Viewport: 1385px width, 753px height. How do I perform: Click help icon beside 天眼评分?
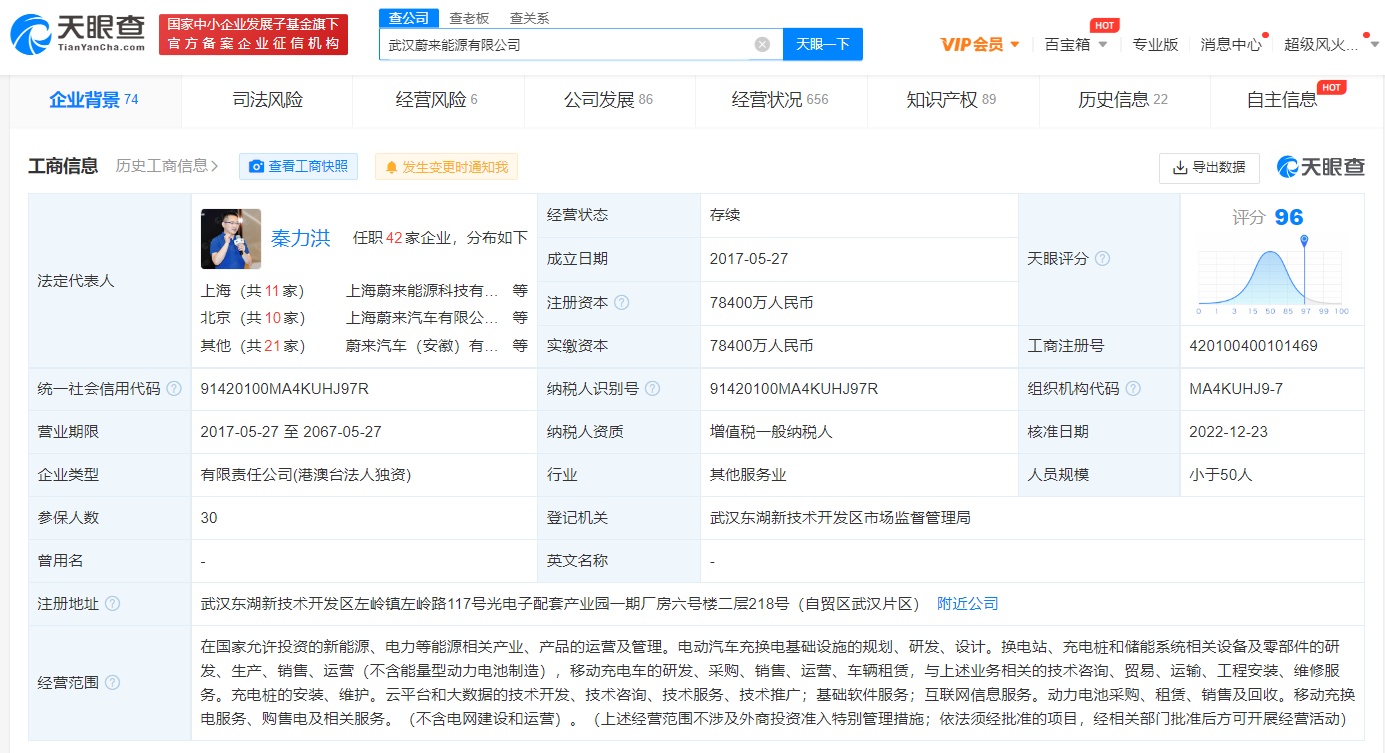[x=1102, y=259]
